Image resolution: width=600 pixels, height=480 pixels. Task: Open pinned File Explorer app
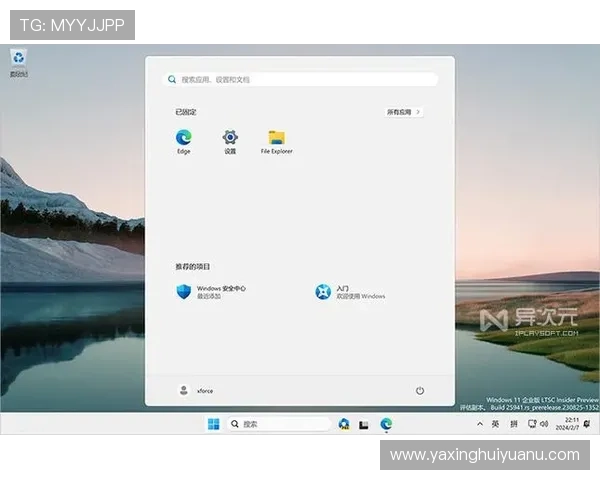point(276,142)
